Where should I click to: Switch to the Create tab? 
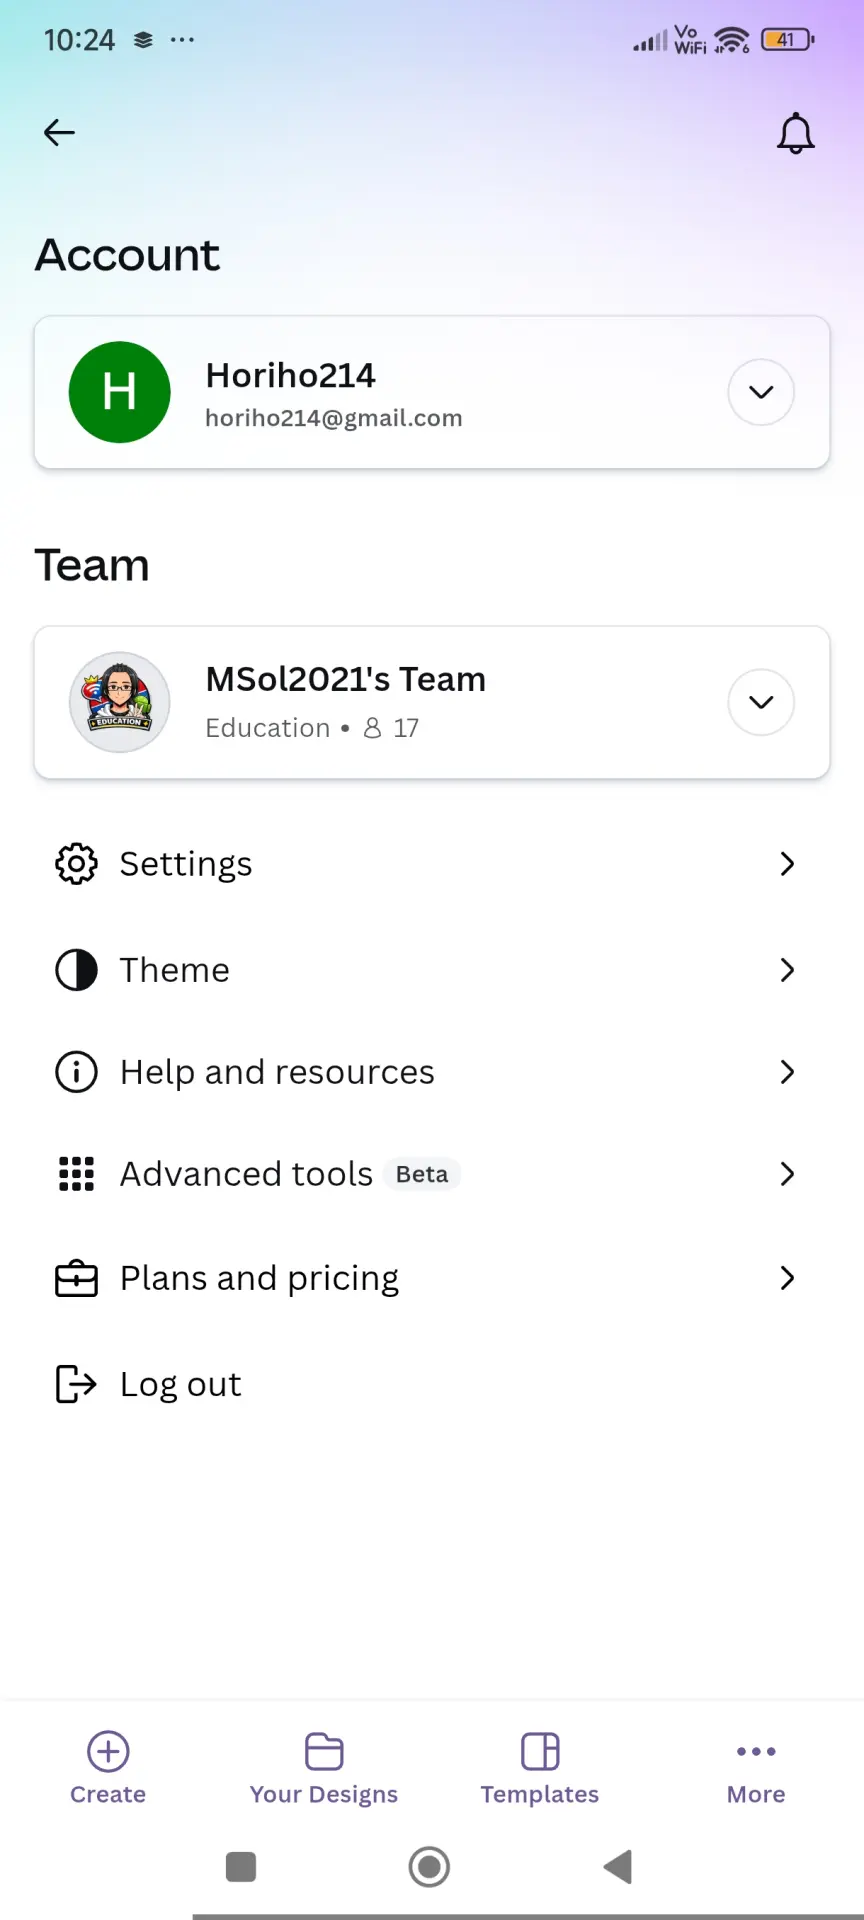108,1768
